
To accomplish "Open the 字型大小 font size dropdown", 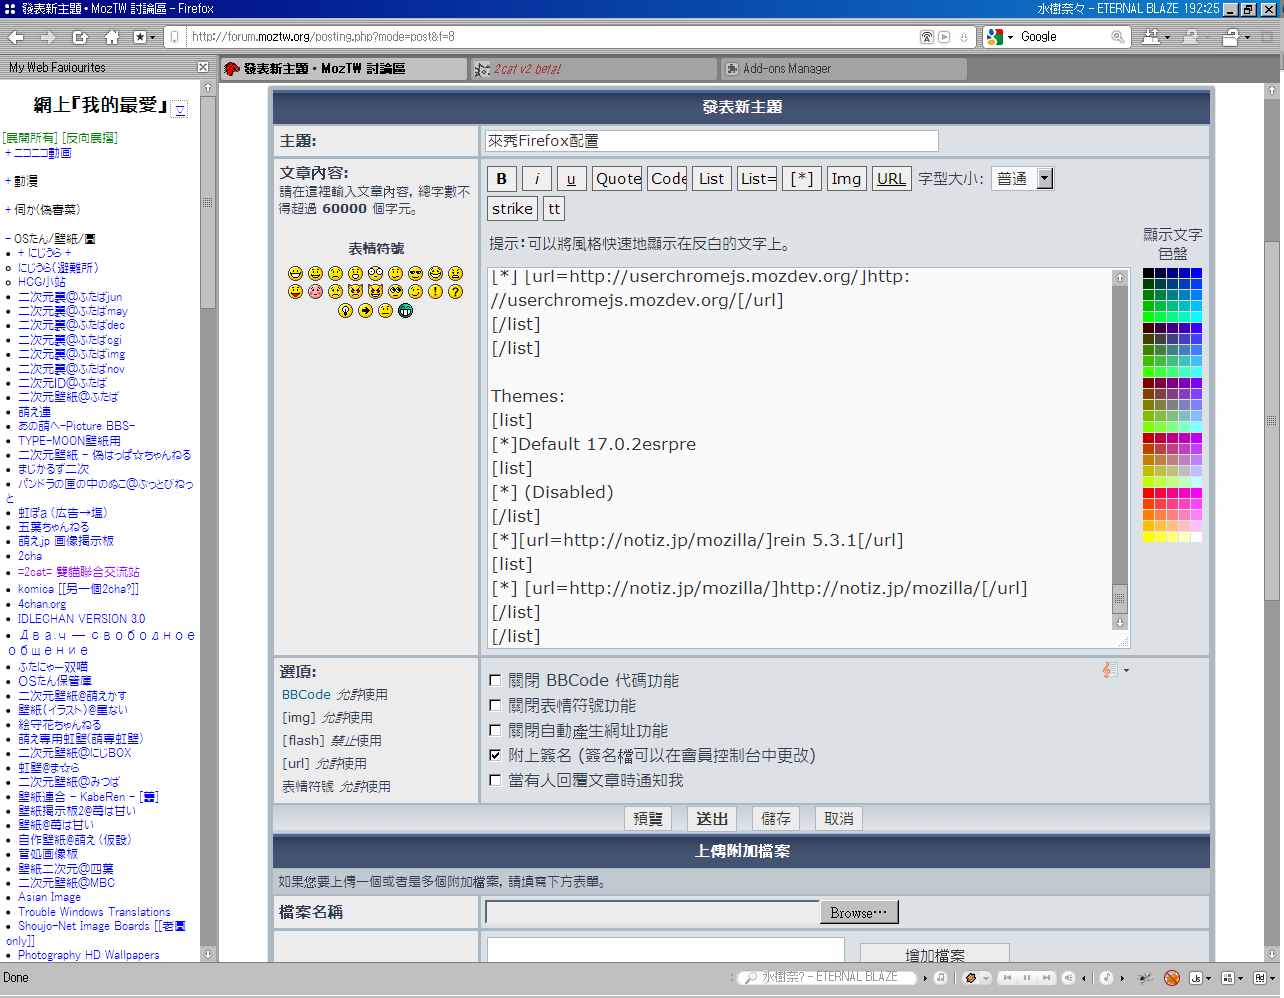I will tap(1045, 179).
